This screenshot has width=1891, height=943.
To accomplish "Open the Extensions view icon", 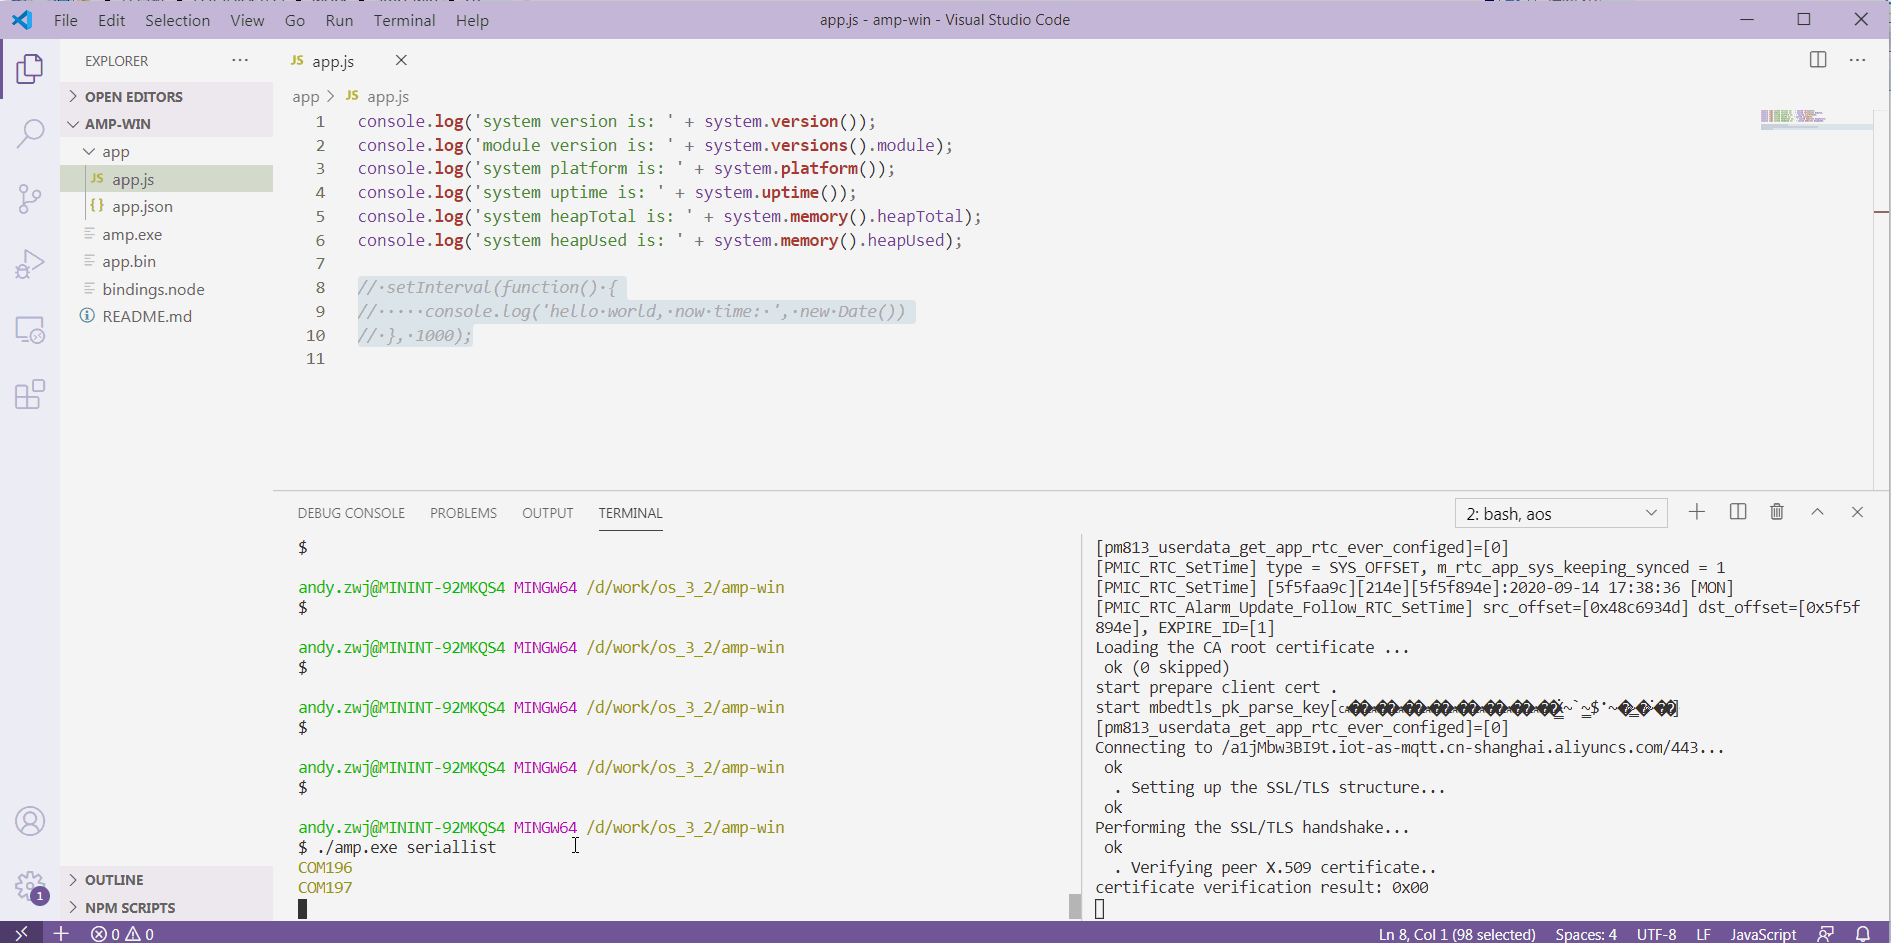I will (30, 394).
